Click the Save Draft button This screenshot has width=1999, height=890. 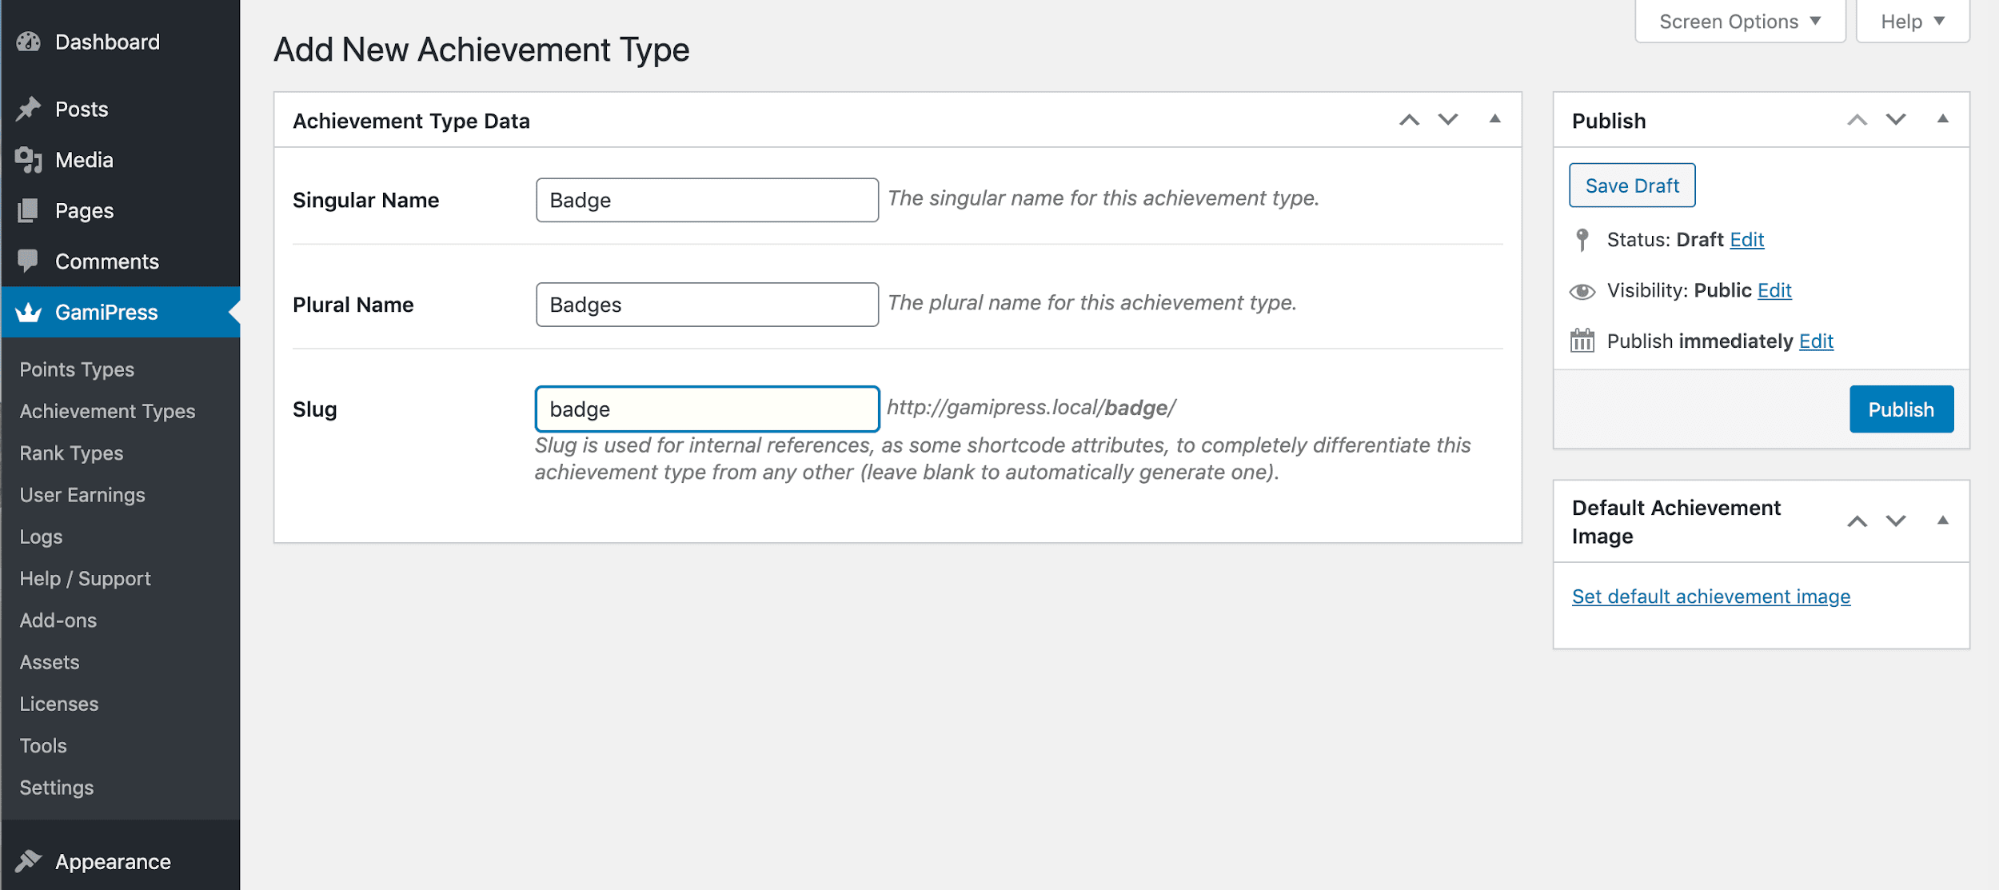(x=1632, y=185)
